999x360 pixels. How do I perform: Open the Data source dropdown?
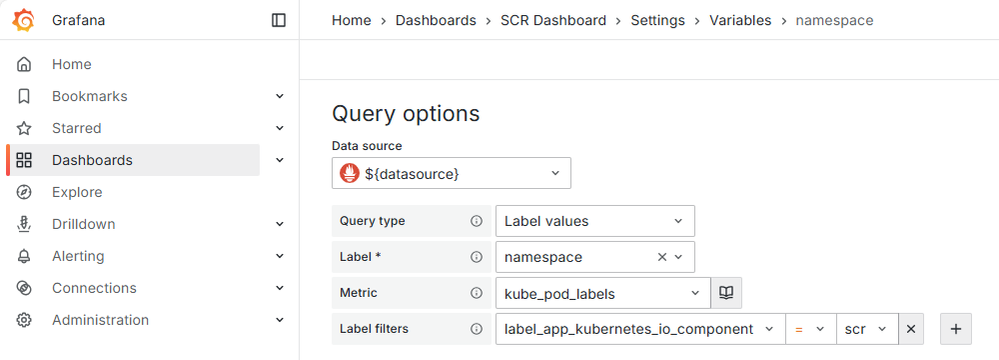[452, 173]
